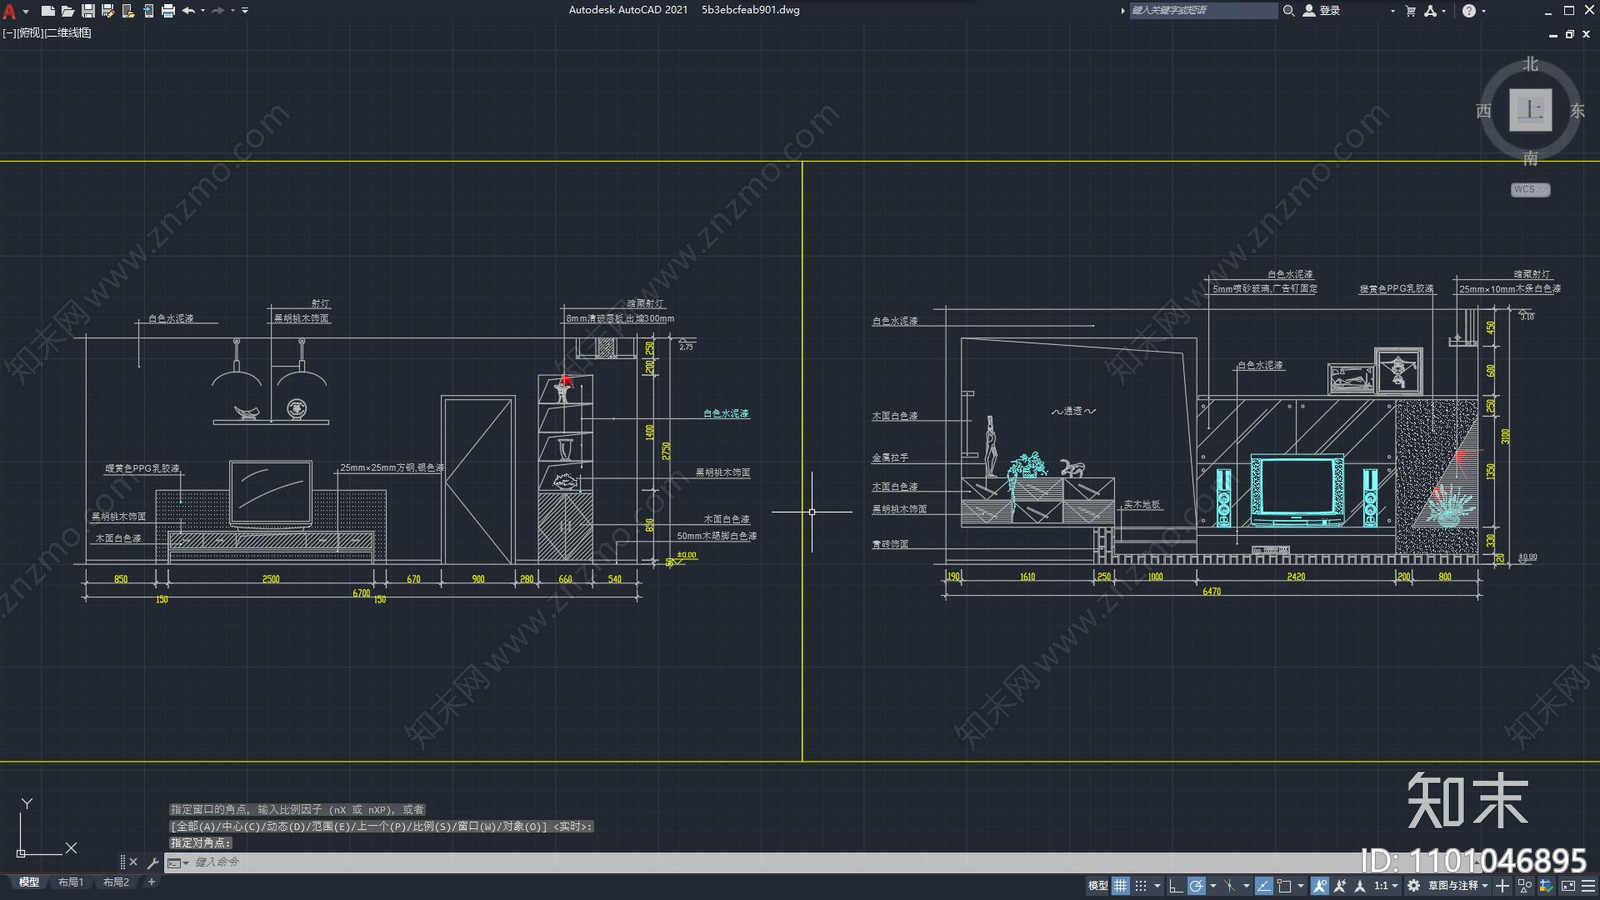
Task: Open the undo history dropdown arrow
Action: coord(203,11)
